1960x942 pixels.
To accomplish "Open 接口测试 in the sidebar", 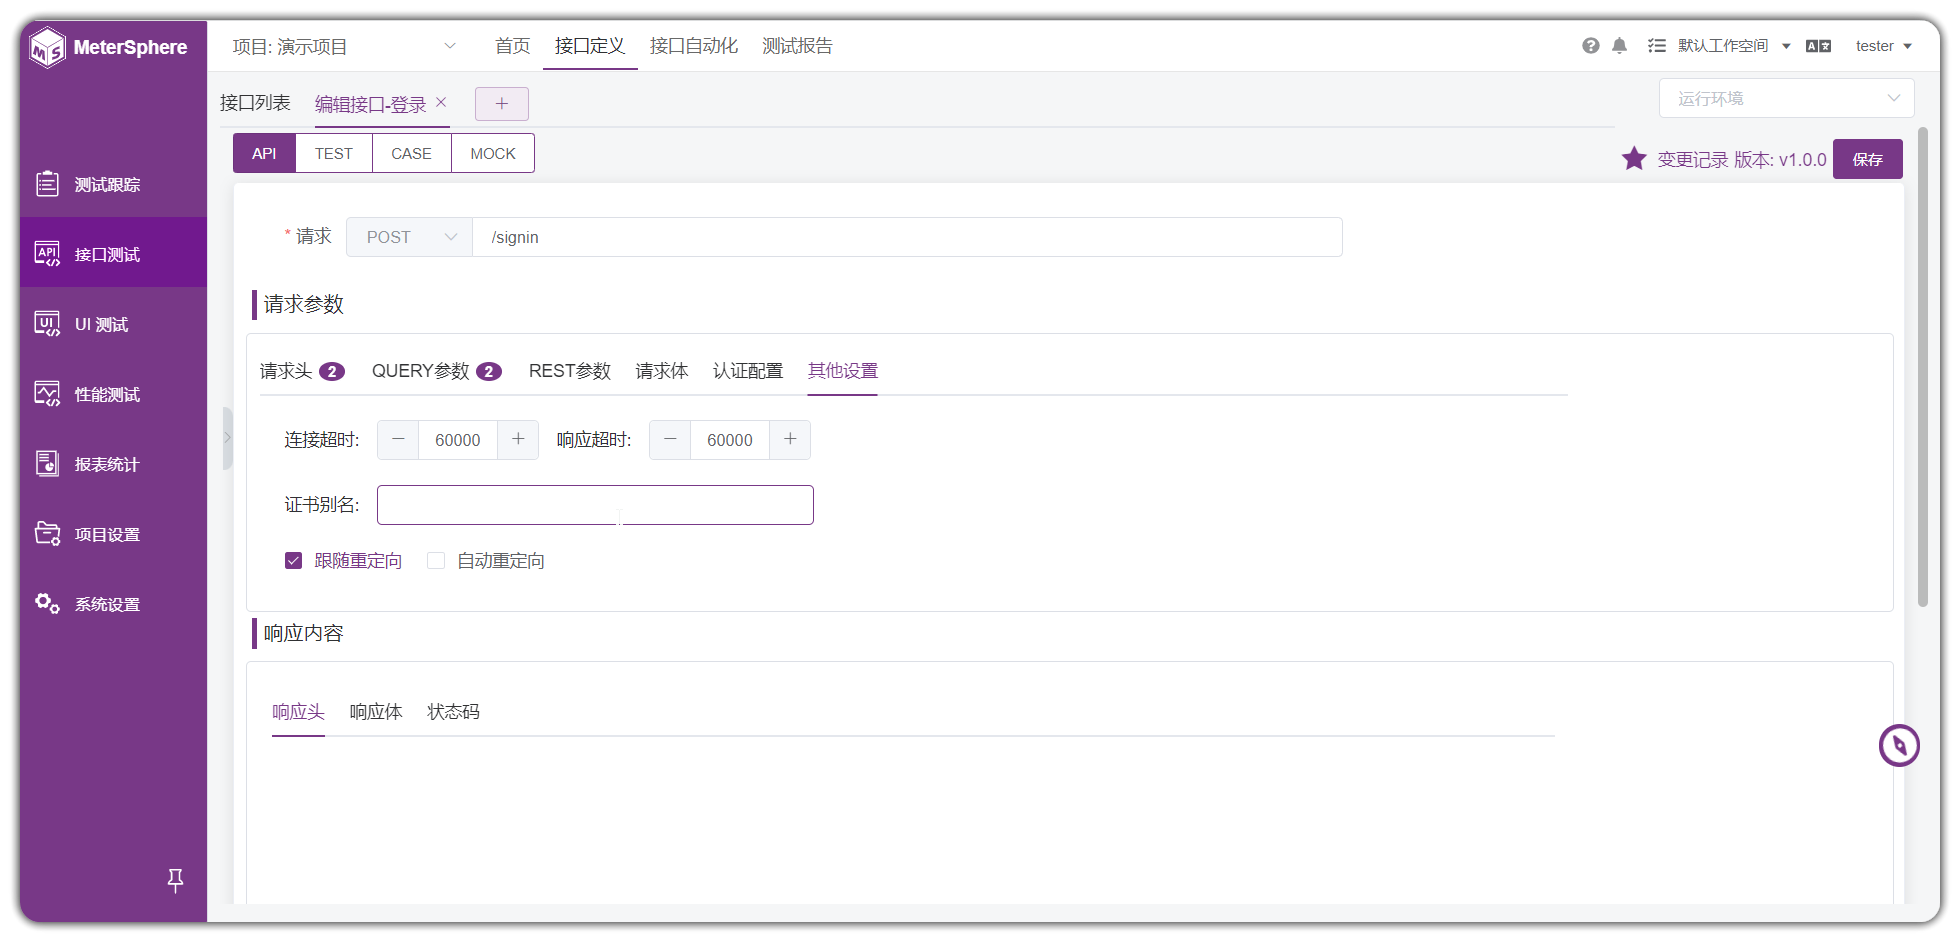I will (x=113, y=254).
